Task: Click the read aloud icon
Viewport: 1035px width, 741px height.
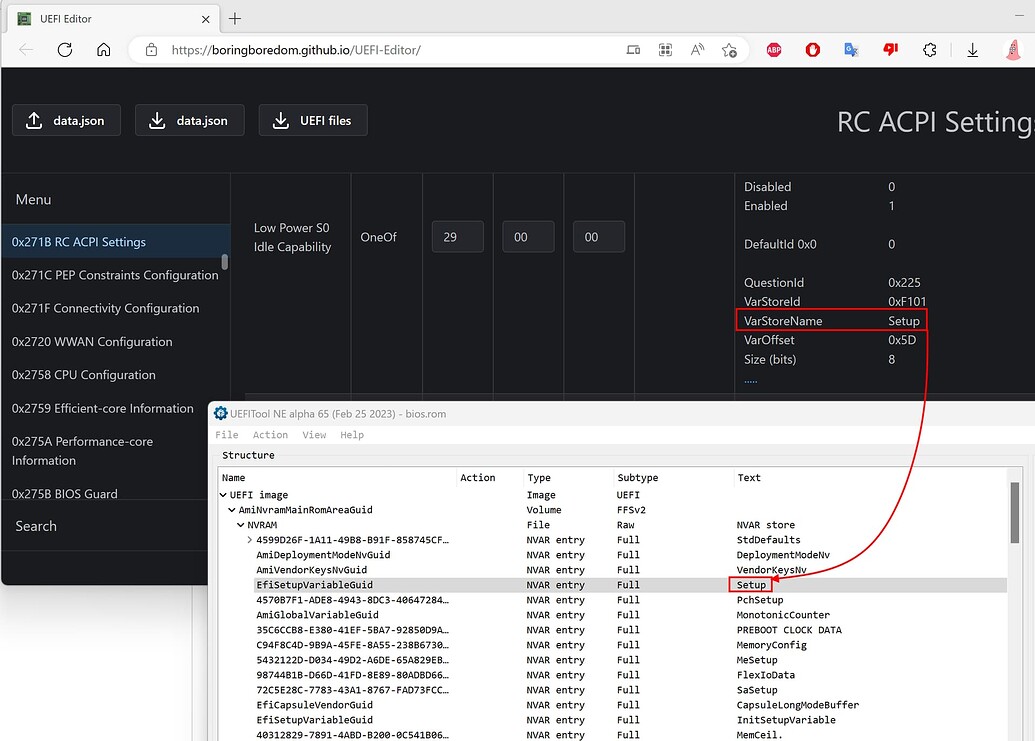Action: tap(697, 50)
